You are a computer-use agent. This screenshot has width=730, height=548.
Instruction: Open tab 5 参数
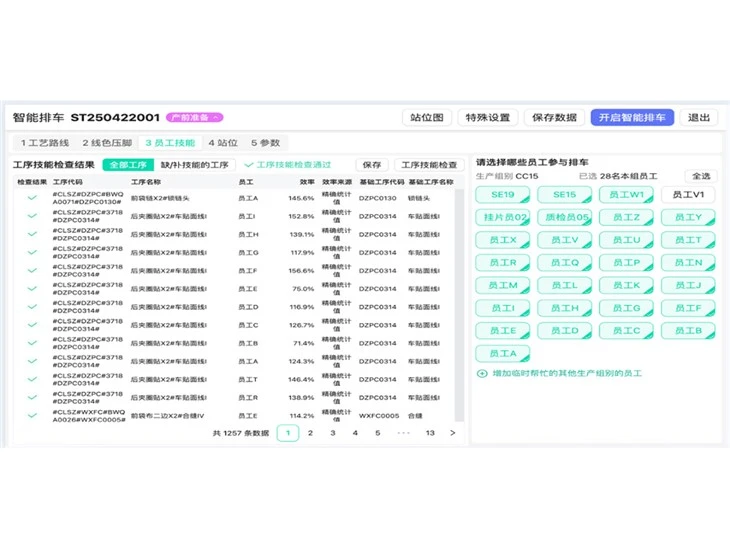tap(265, 143)
